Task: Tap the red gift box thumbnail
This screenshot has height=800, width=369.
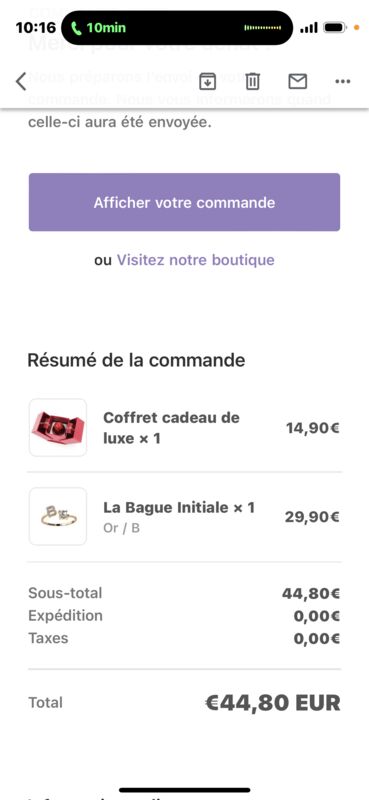Action: [58, 427]
